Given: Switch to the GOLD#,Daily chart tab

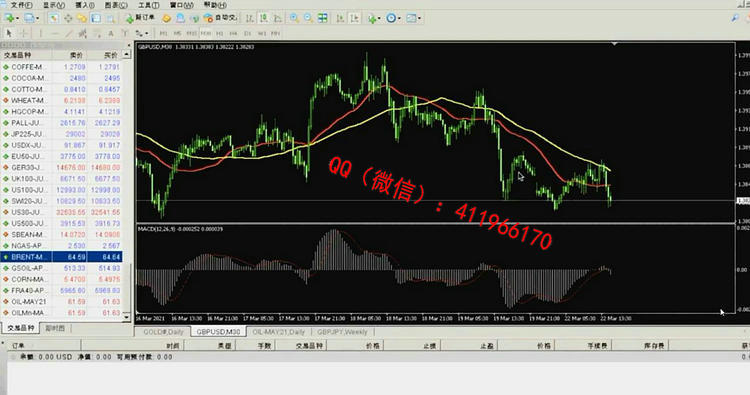Looking at the screenshot, I should pos(163,332).
